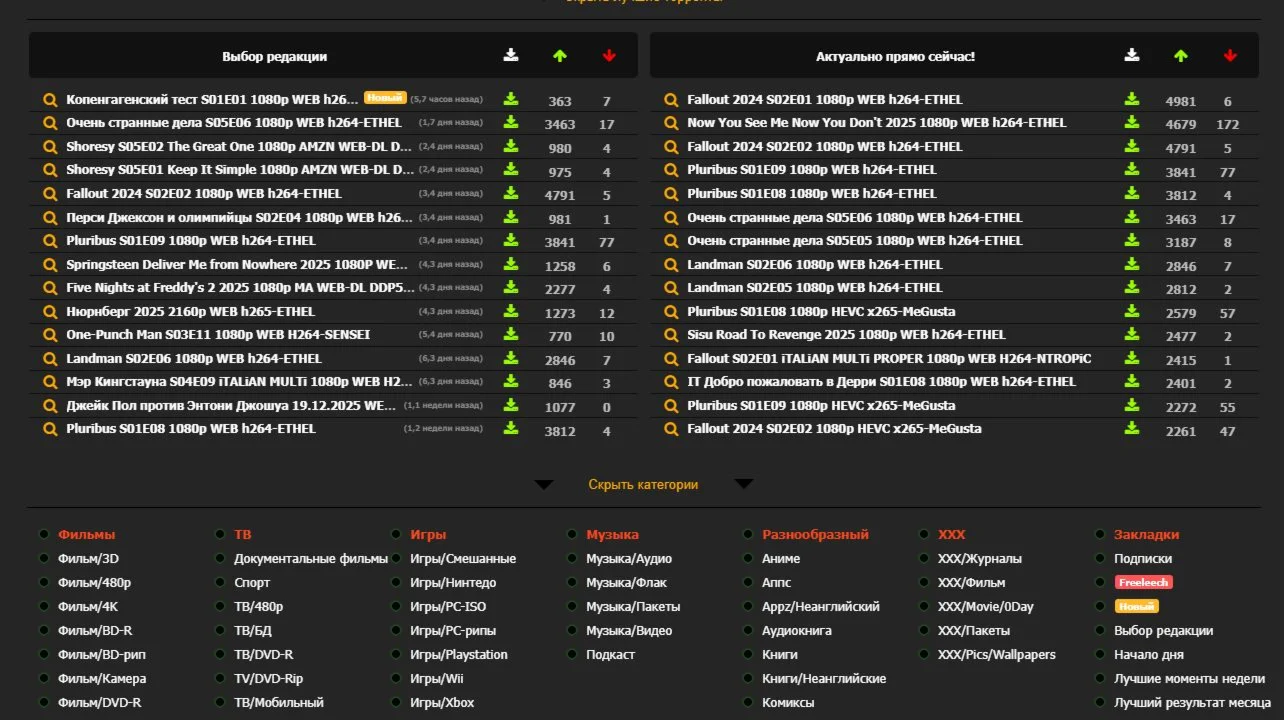
Task: Click the Новый badge next to Копенгагенский тест
Action: (x=382, y=98)
